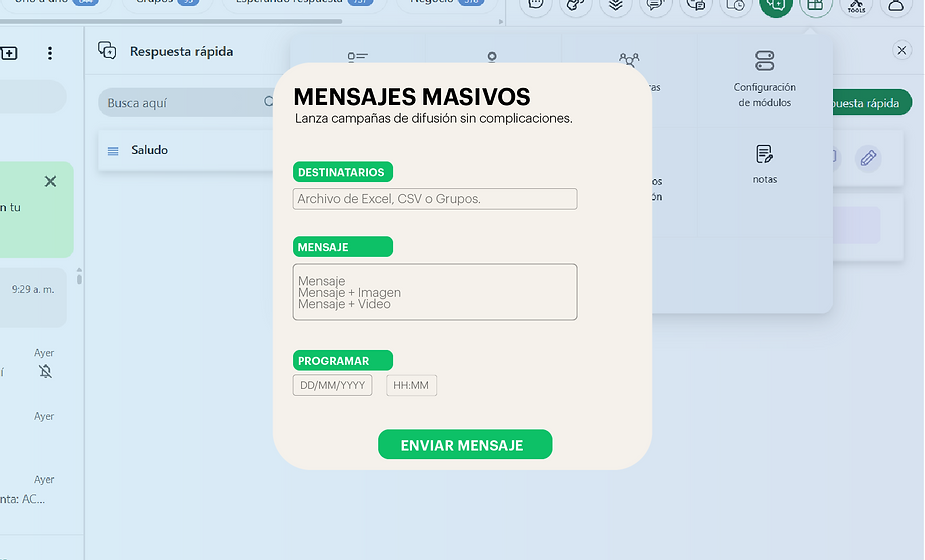Click the profile icon in top toolbar
The image size is (925, 560).
pyautogui.click(x=896, y=5)
